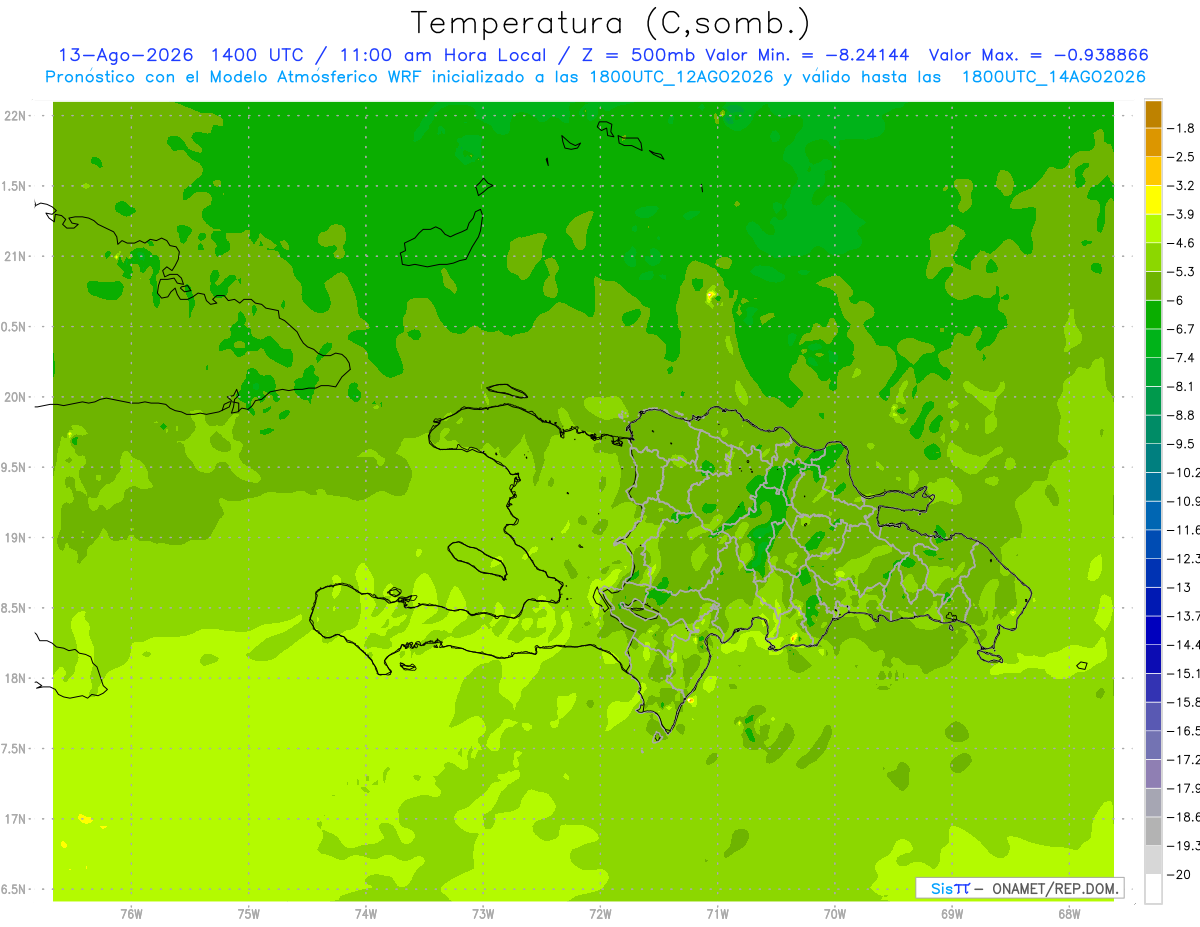Select the '1800UTC_14AGO2026' valid-until text
This screenshot has height=927, width=1200.
click(x=1053, y=76)
